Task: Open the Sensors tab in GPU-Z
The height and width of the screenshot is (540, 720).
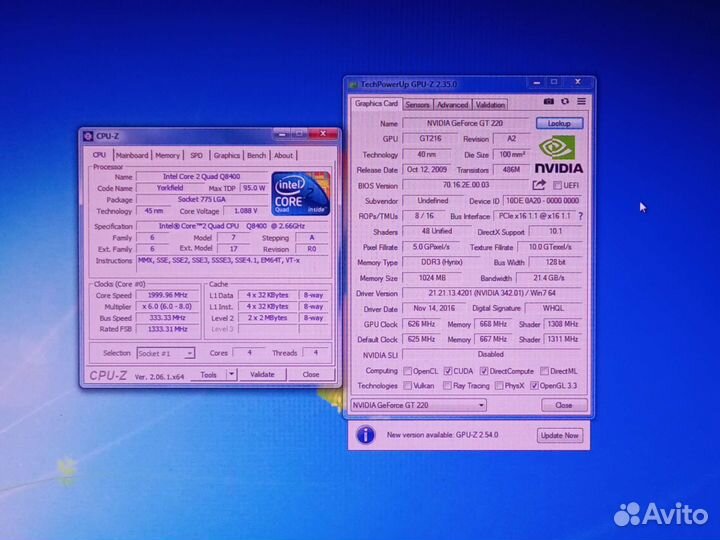Action: click(417, 105)
